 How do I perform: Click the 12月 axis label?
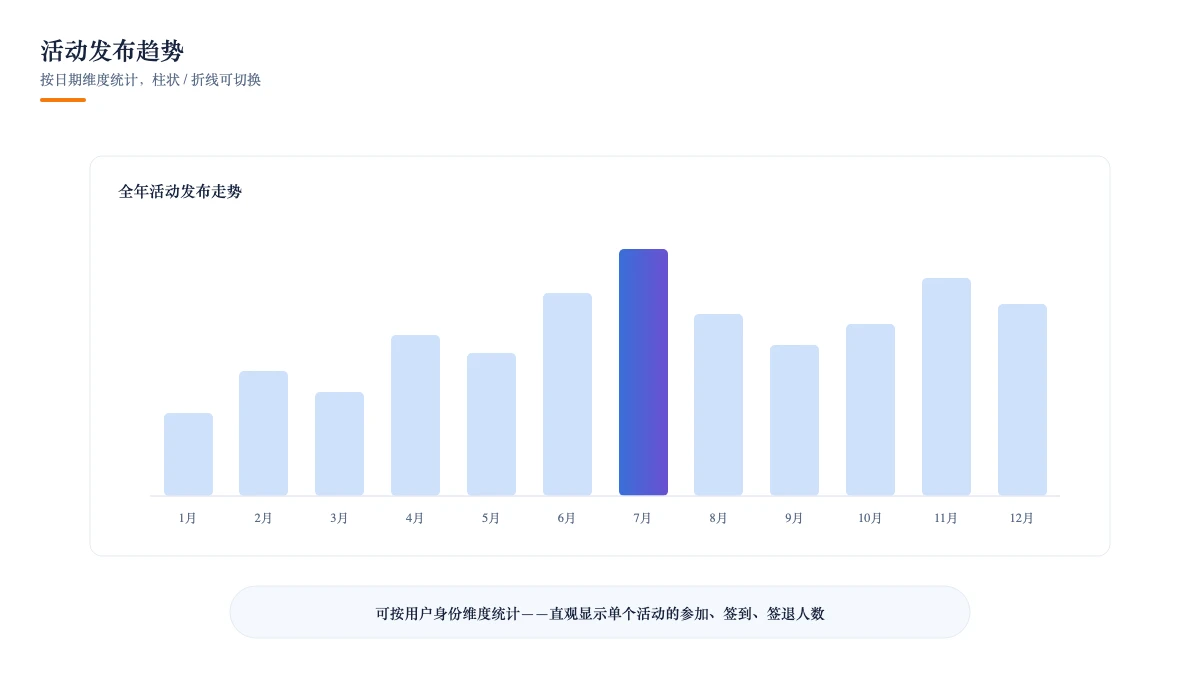(1022, 518)
